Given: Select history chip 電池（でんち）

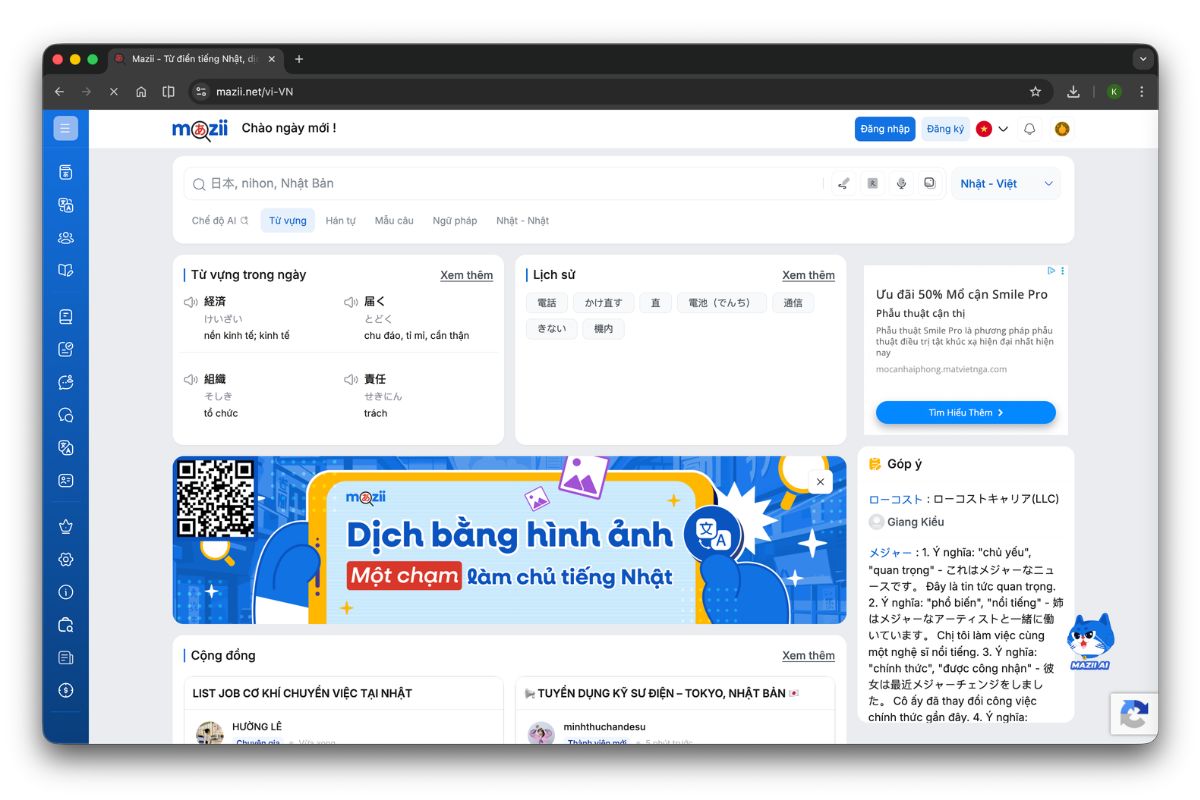Looking at the screenshot, I should [x=721, y=303].
